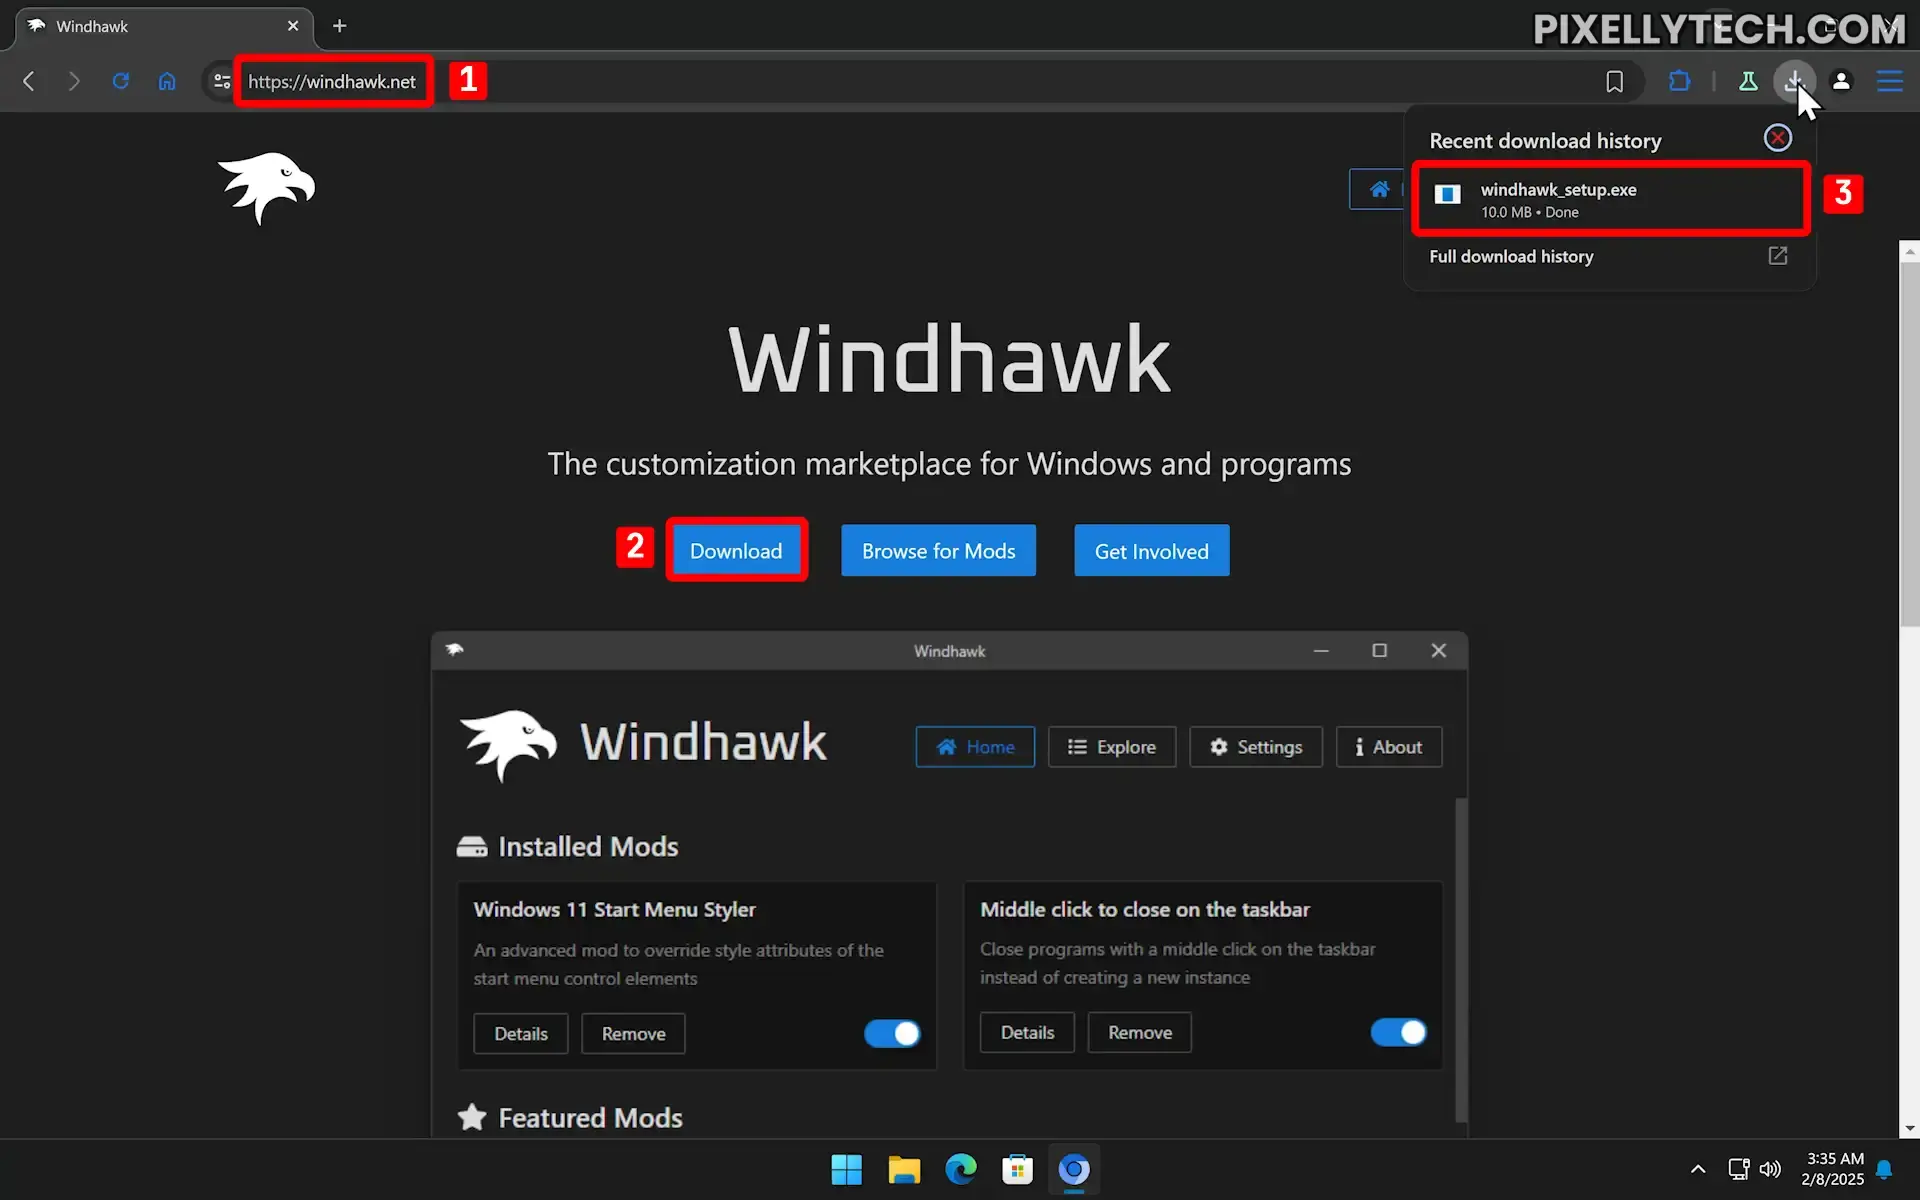
Task: Click the active browser icon in taskbar
Action: click(1074, 1169)
